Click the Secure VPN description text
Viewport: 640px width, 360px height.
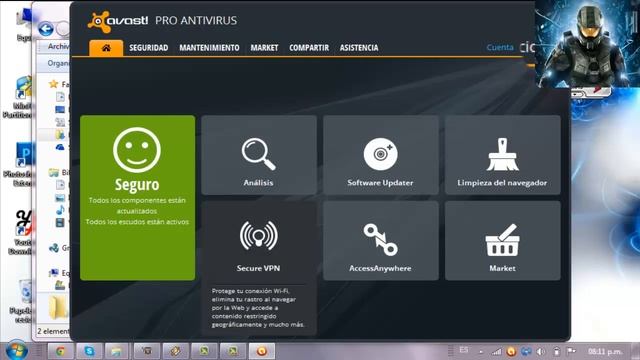[258, 308]
